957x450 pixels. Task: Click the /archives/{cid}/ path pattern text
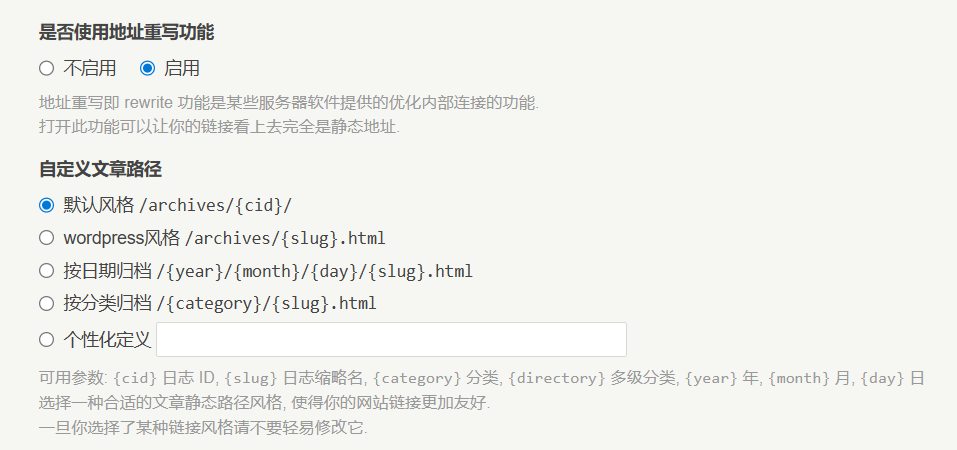pos(215,206)
